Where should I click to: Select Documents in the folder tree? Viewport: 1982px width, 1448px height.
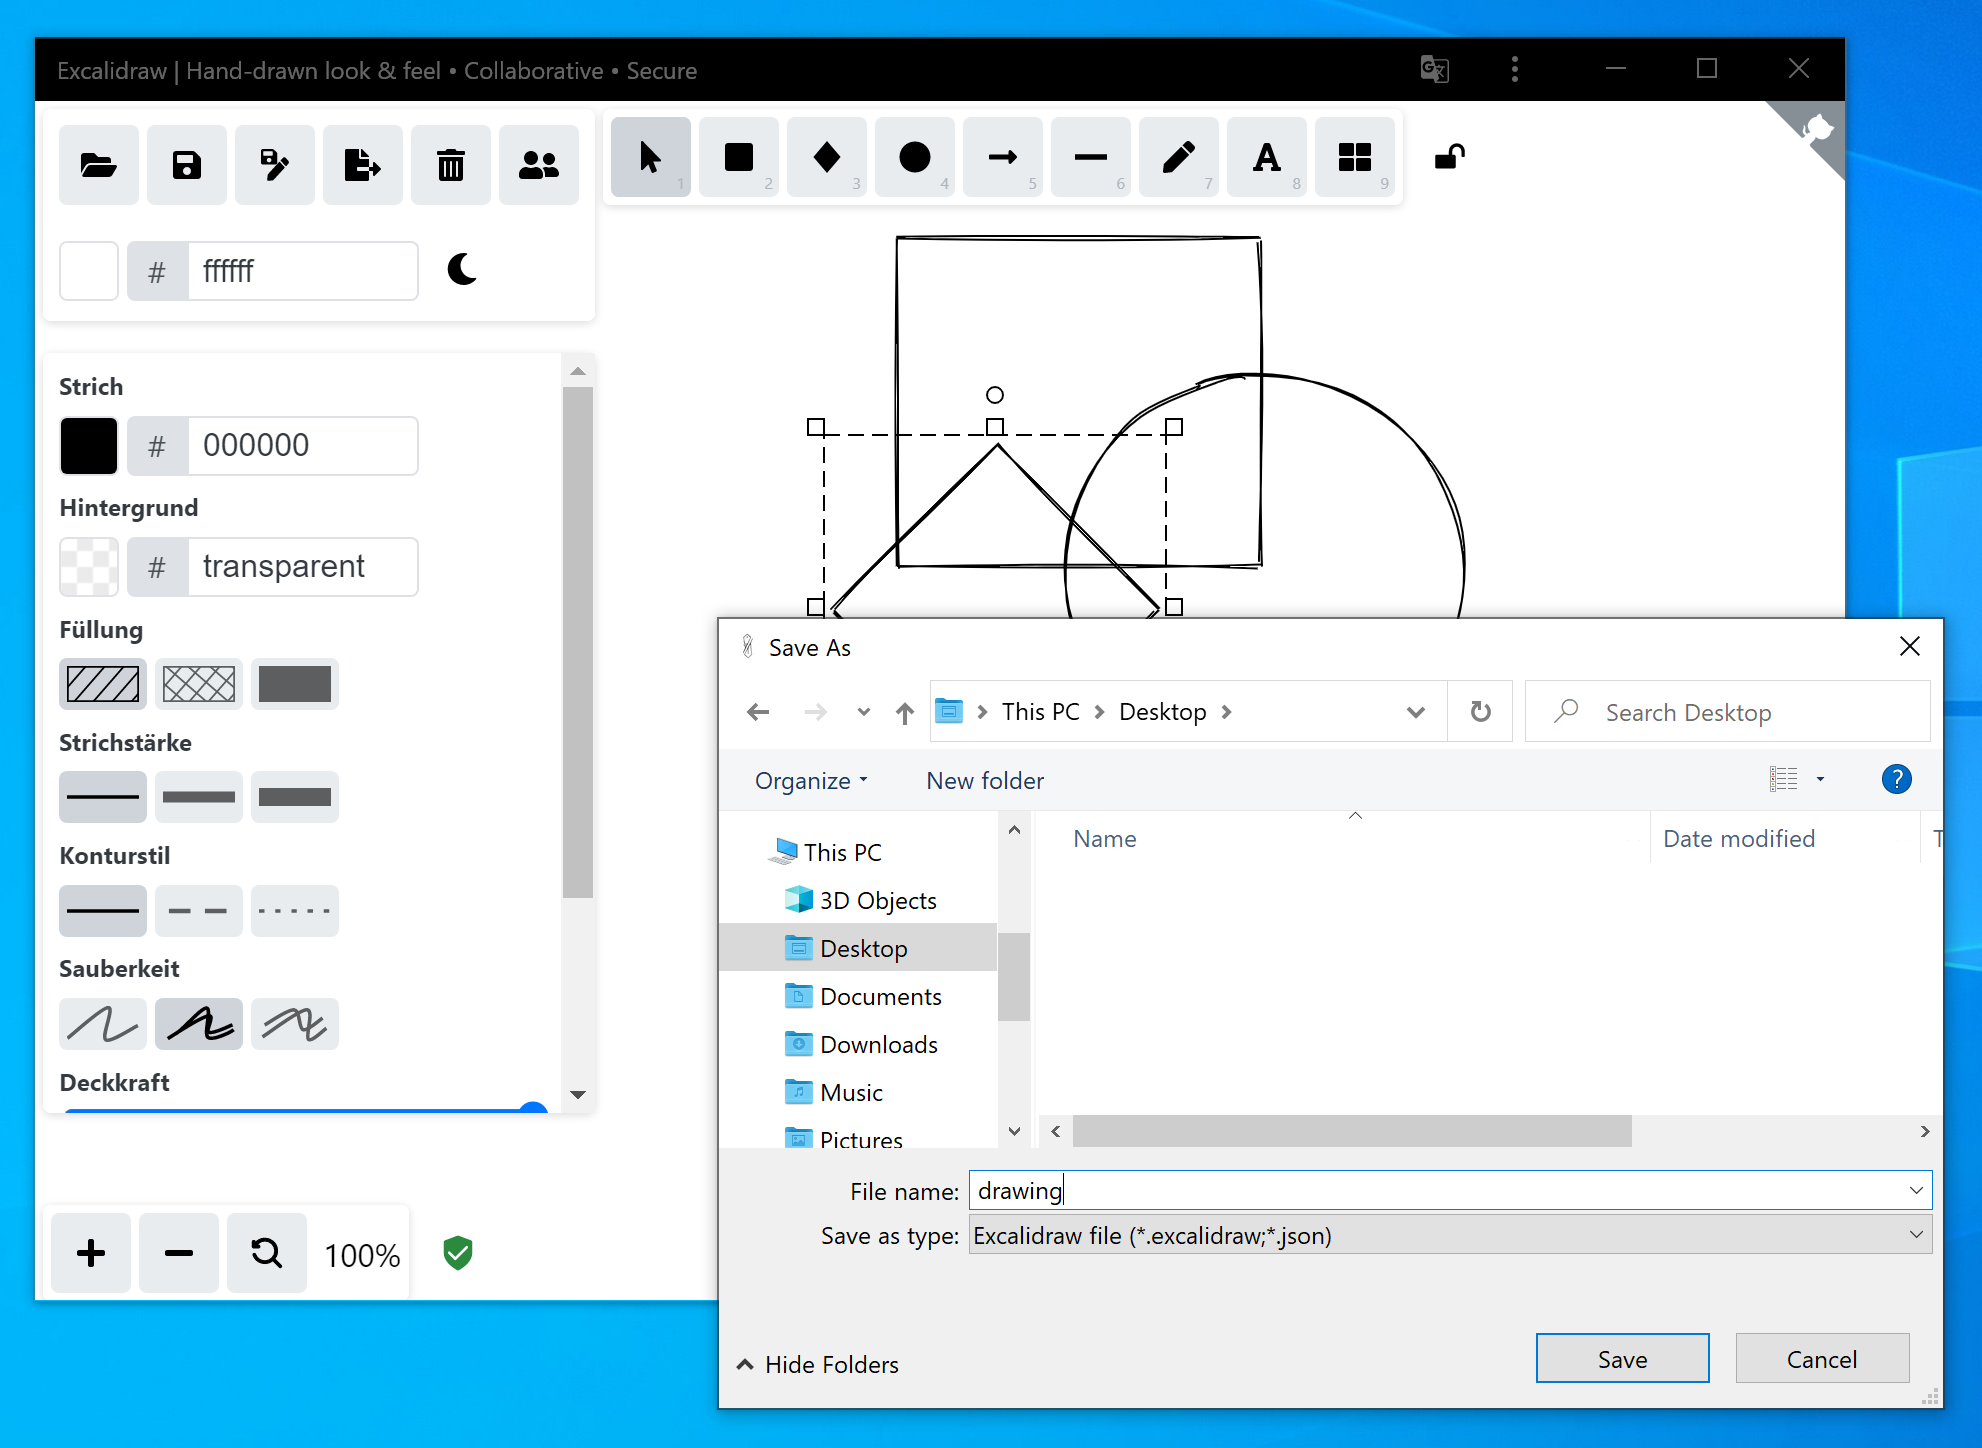click(880, 997)
